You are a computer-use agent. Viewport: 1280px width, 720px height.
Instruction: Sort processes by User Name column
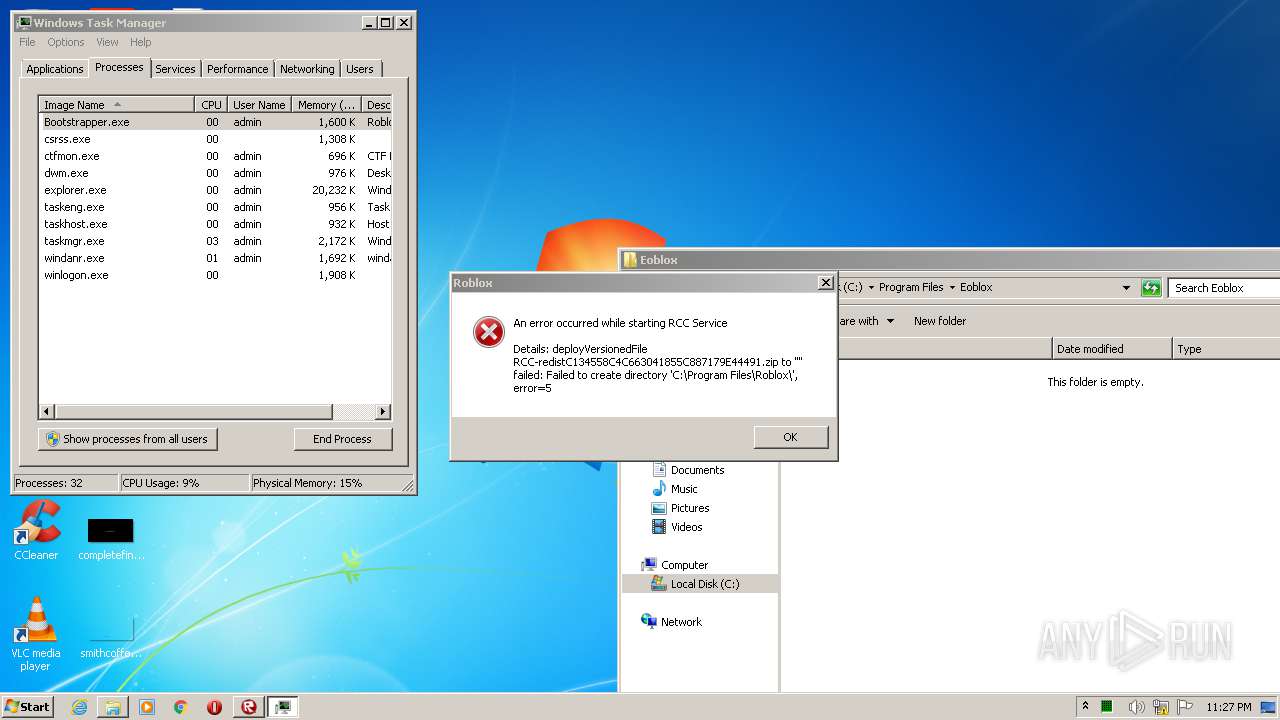pyautogui.click(x=259, y=105)
